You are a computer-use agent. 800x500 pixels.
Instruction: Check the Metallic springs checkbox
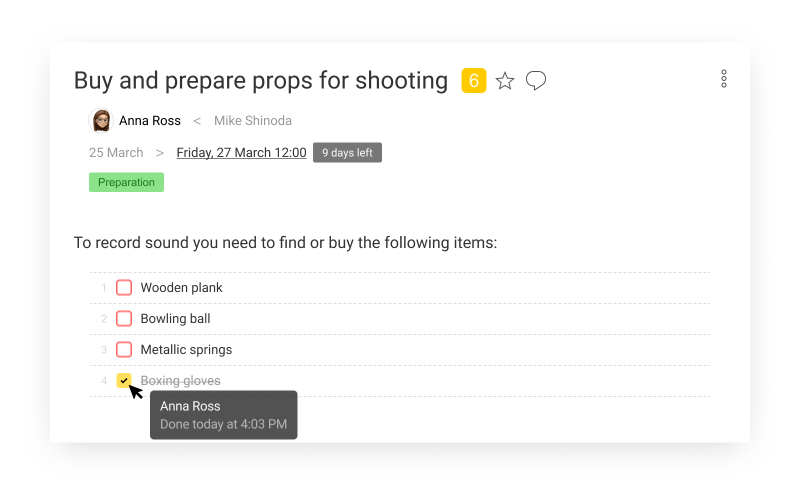pyautogui.click(x=124, y=349)
